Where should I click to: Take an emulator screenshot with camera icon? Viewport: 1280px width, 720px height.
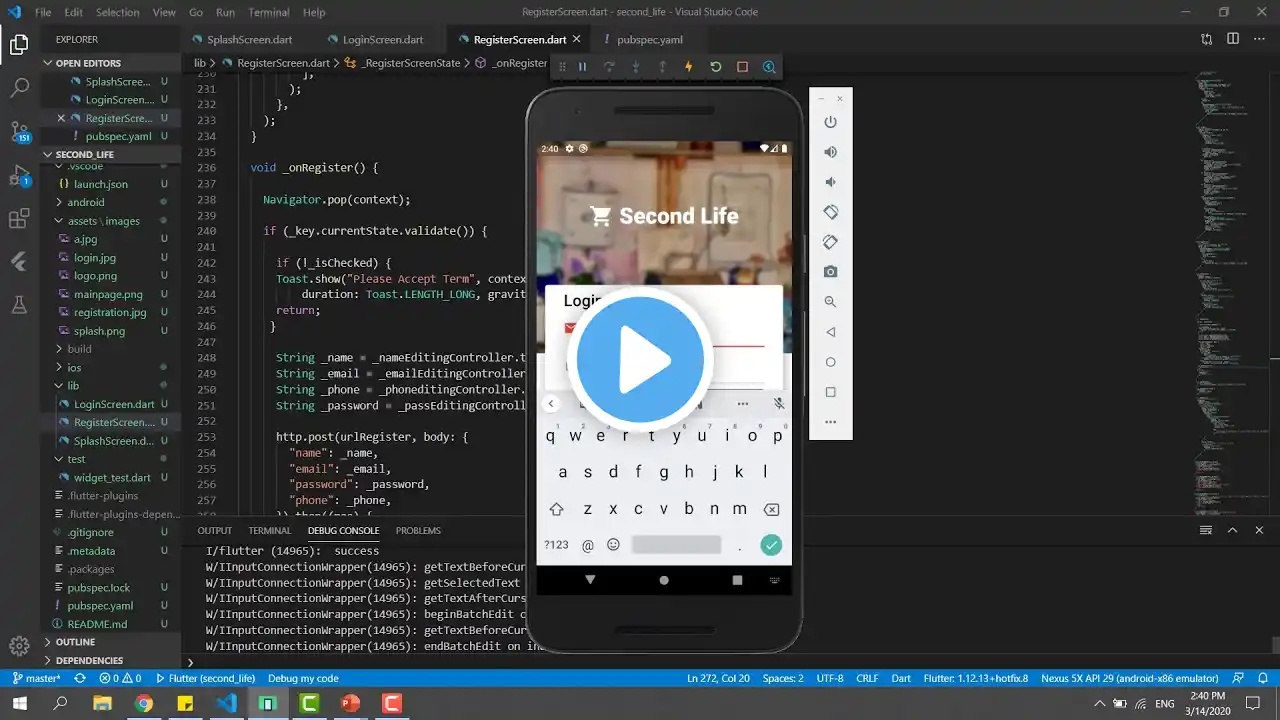coord(830,272)
